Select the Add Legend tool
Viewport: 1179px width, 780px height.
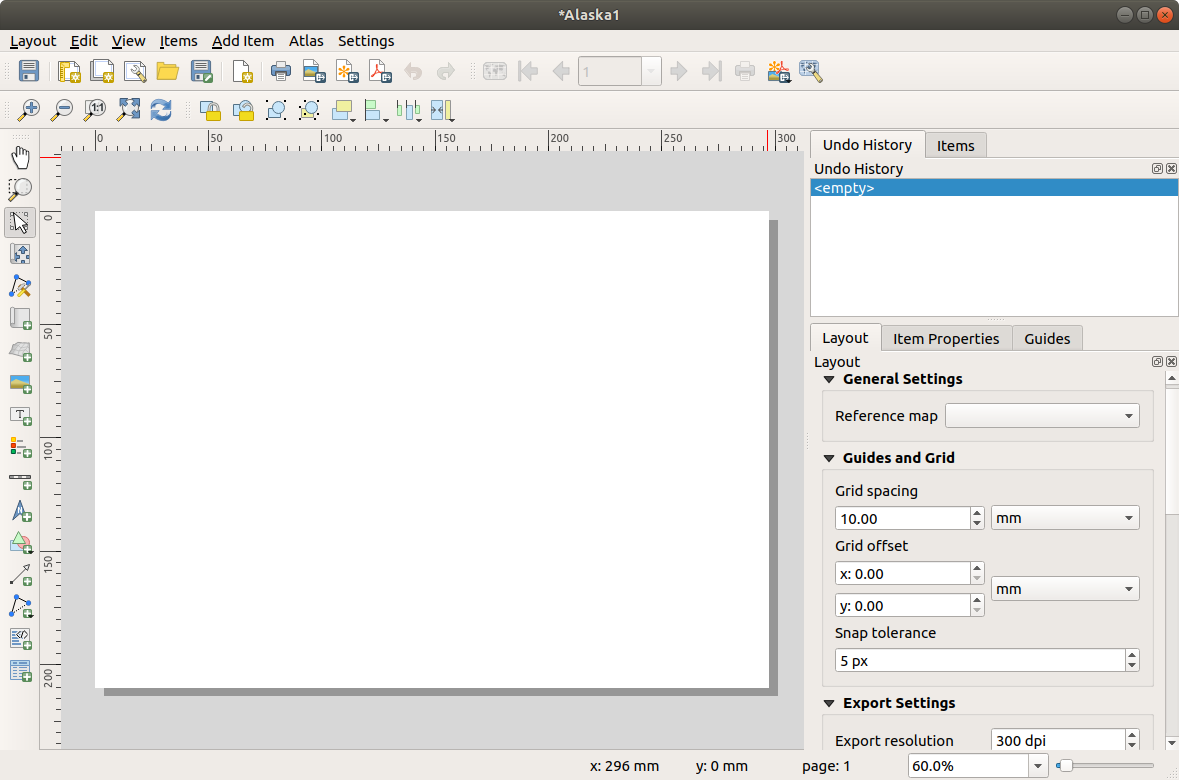[20, 447]
